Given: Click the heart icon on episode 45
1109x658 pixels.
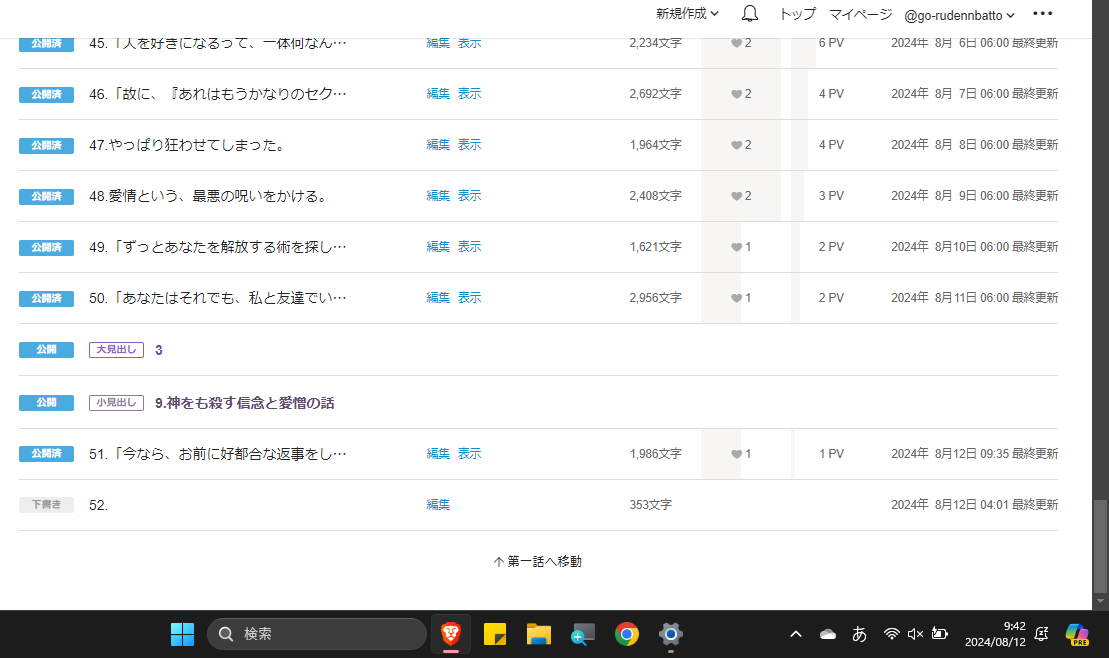Looking at the screenshot, I should click(x=737, y=43).
